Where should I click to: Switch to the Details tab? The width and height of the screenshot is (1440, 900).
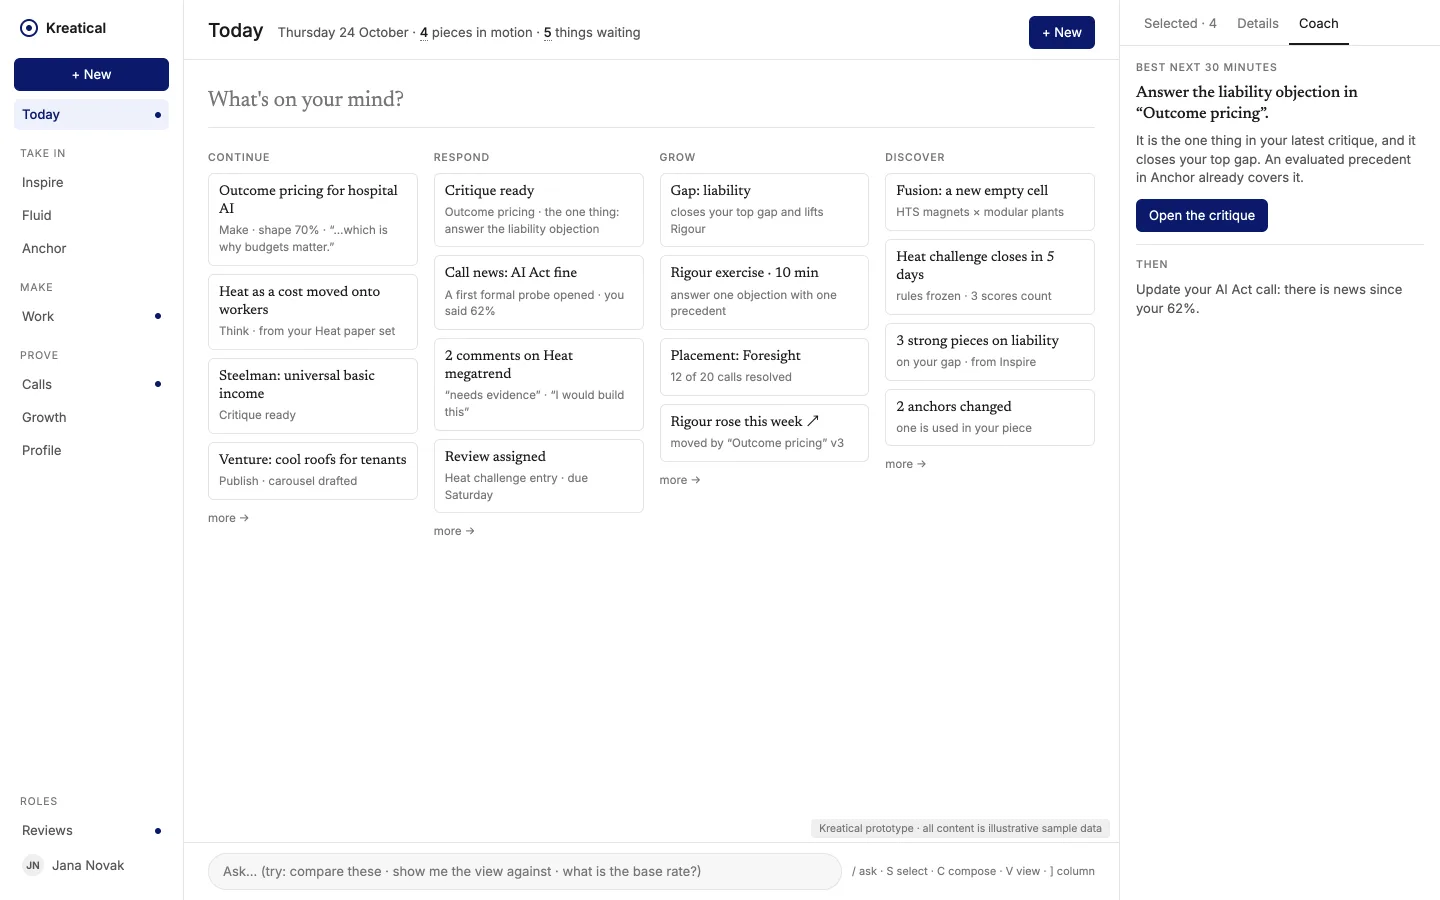point(1257,23)
